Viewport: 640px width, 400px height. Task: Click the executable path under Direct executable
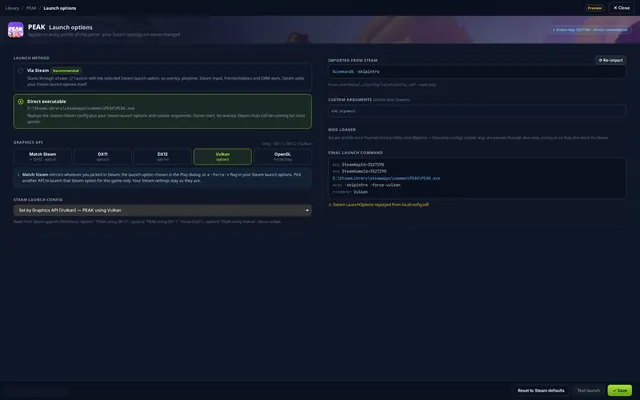point(81,108)
